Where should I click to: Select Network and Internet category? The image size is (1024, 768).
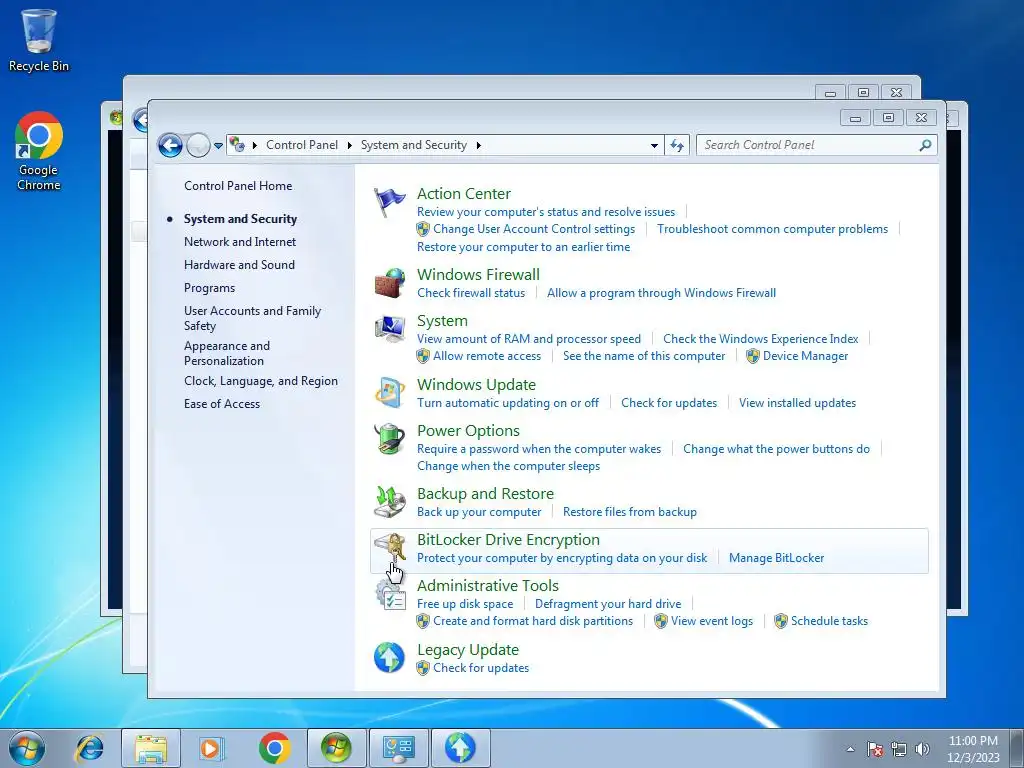click(240, 242)
